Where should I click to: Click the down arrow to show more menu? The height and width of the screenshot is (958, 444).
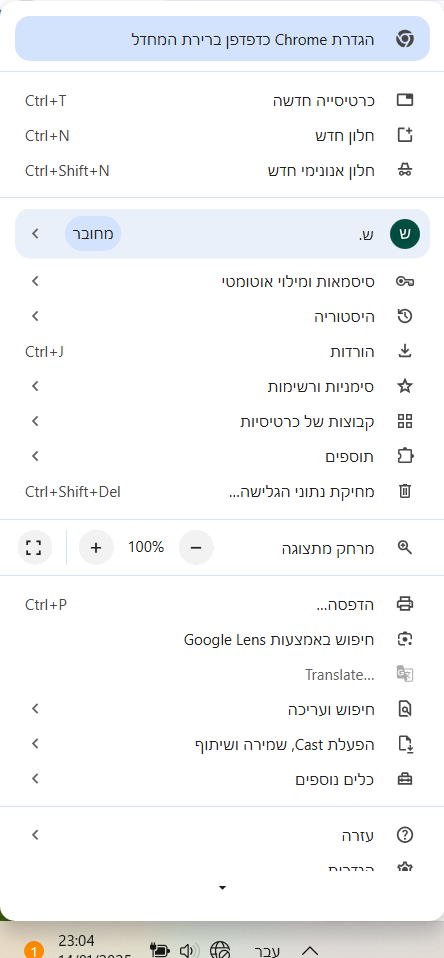click(222, 888)
